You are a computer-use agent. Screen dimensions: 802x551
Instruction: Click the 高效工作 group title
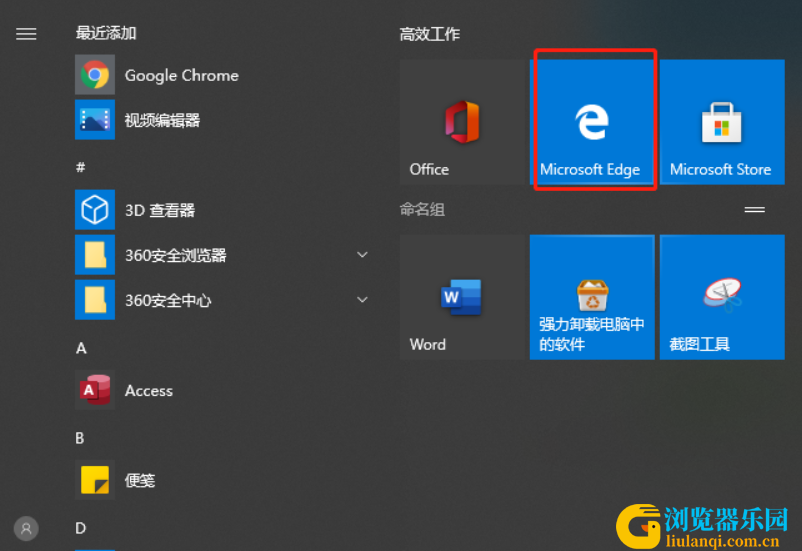pyautogui.click(x=430, y=34)
